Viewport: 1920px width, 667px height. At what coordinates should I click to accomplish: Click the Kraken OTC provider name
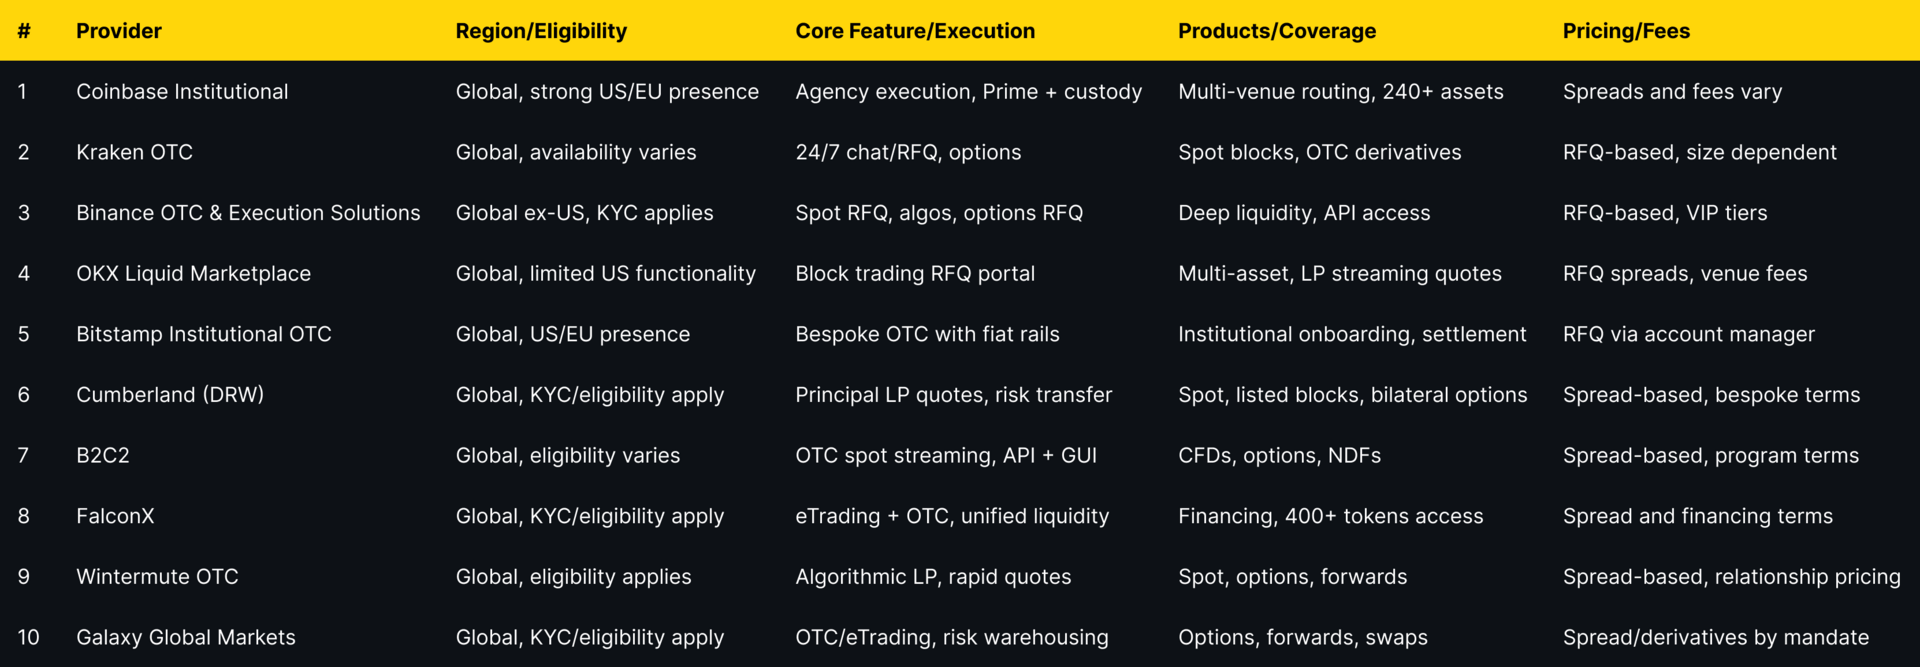pos(134,152)
